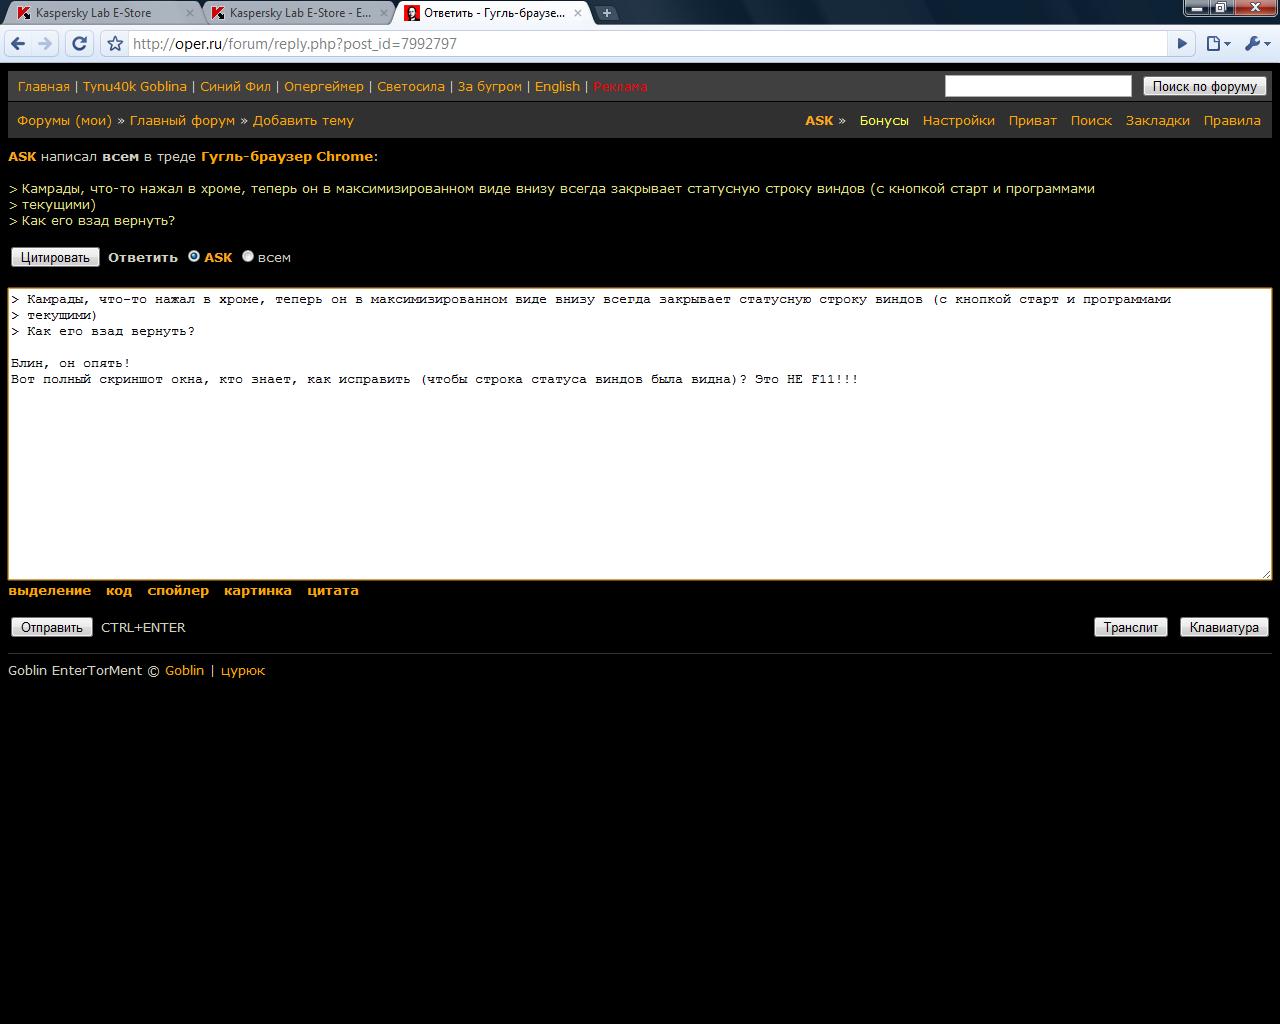Open the wrench customize menu
The height and width of the screenshot is (1024, 1280).
pyautogui.click(x=1257, y=44)
